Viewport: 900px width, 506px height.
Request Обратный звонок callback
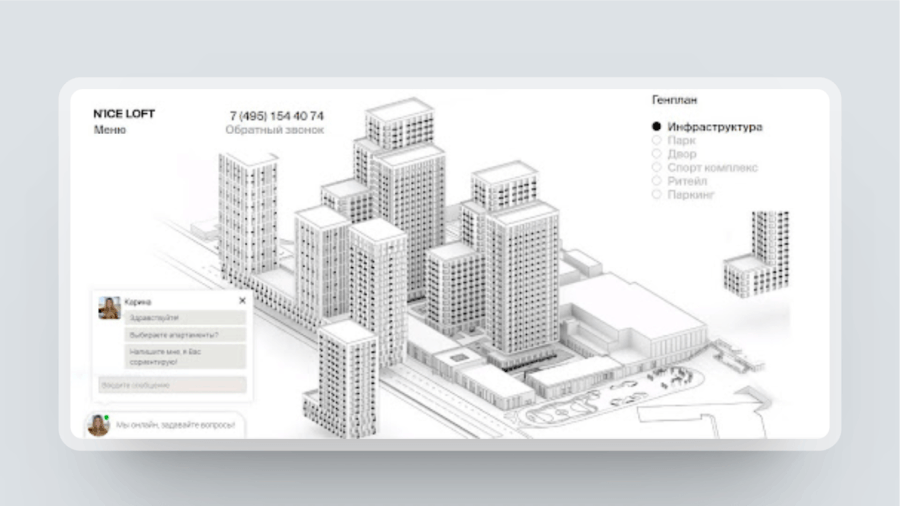click(274, 130)
